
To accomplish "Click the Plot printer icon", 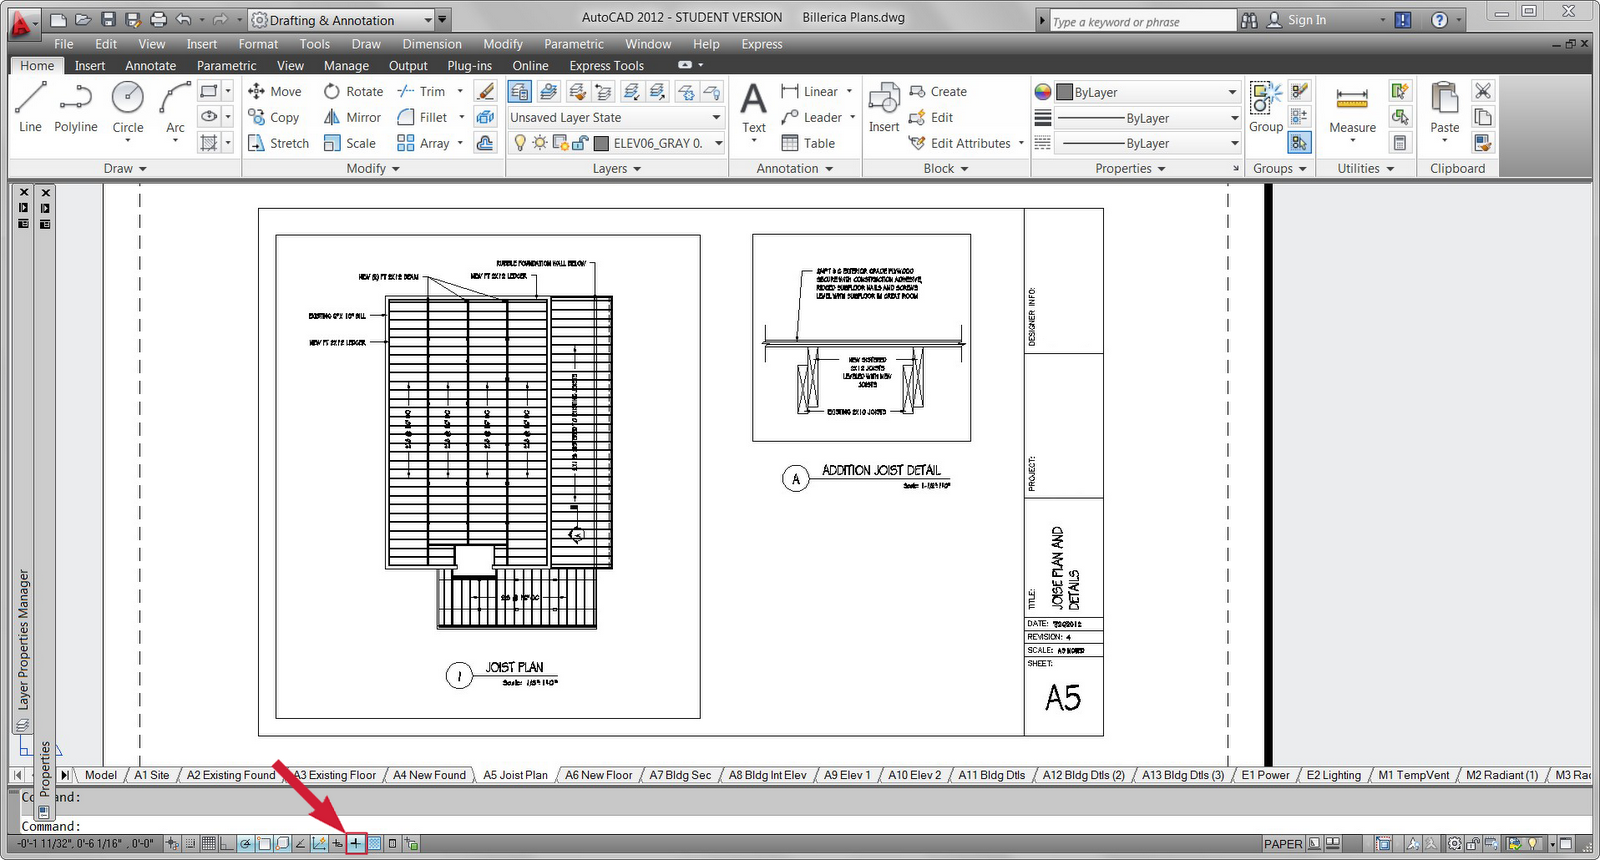I will point(158,20).
